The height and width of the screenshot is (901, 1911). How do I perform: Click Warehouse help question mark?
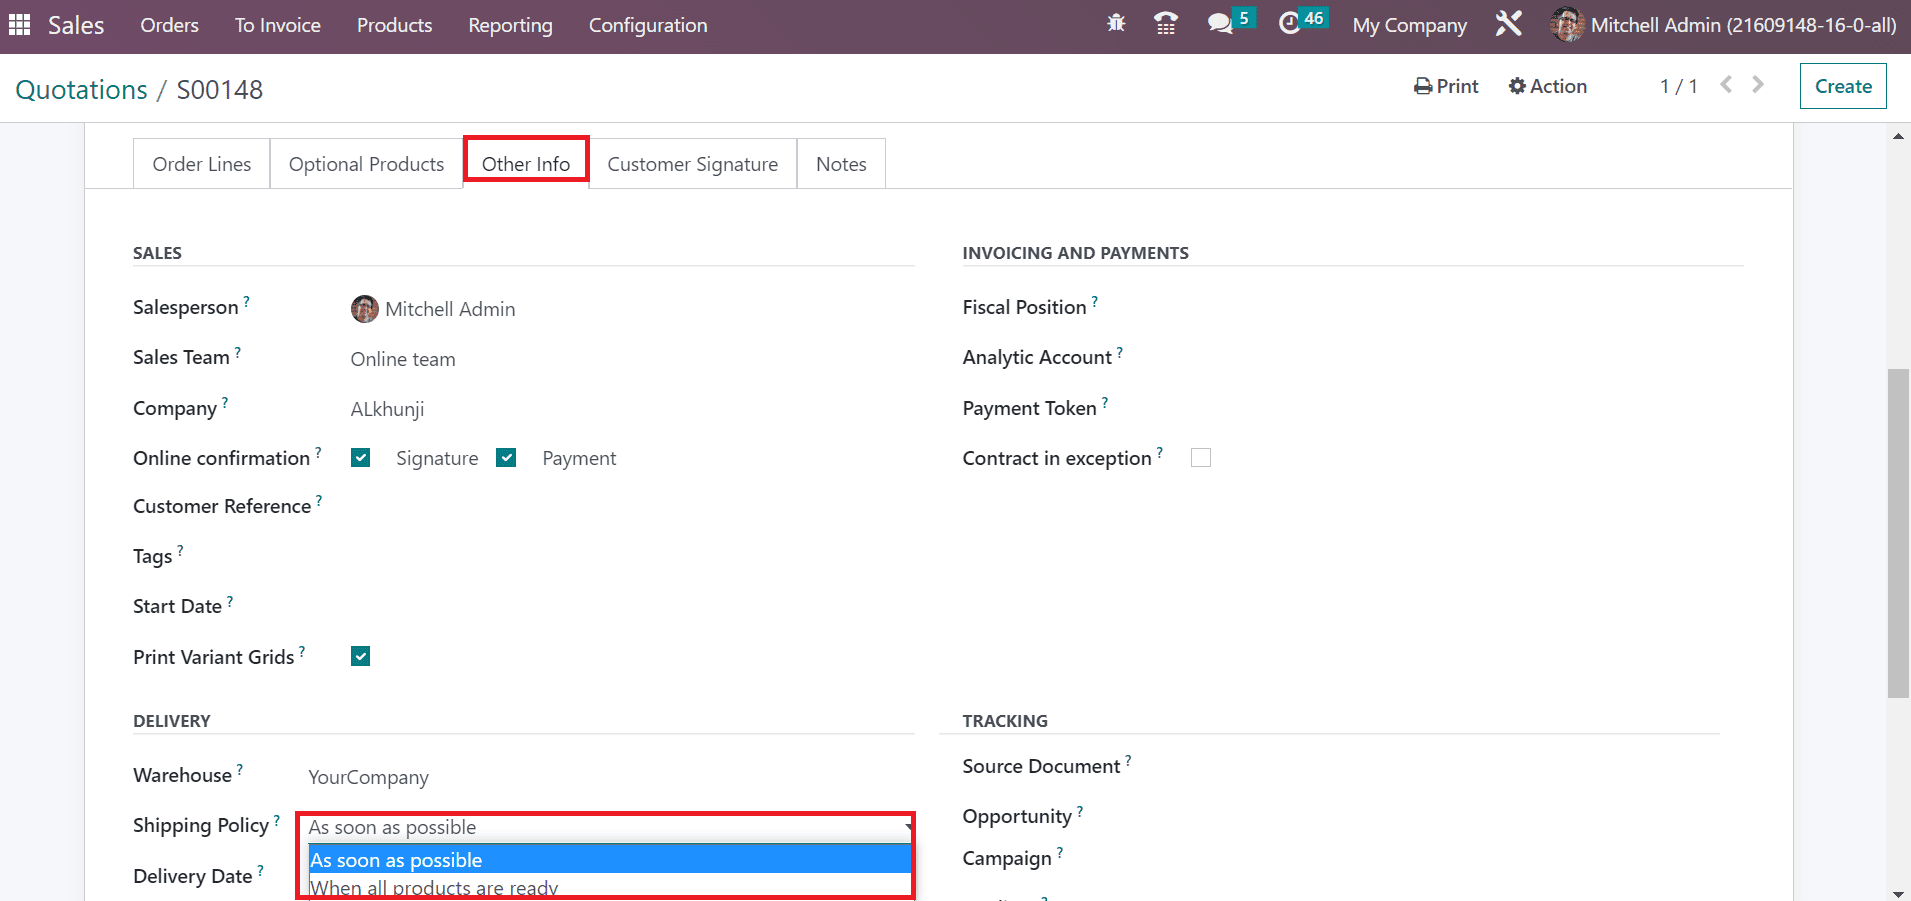[x=240, y=769]
